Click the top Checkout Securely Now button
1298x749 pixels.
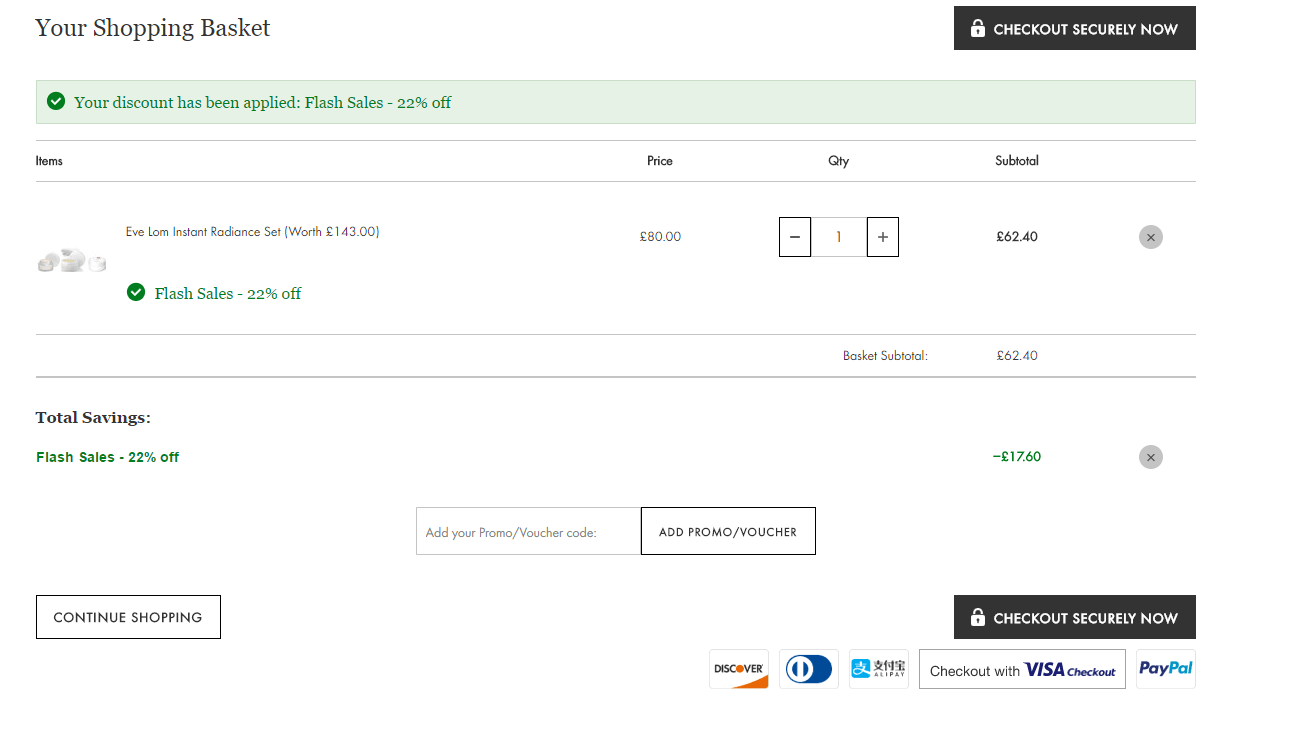click(1075, 28)
